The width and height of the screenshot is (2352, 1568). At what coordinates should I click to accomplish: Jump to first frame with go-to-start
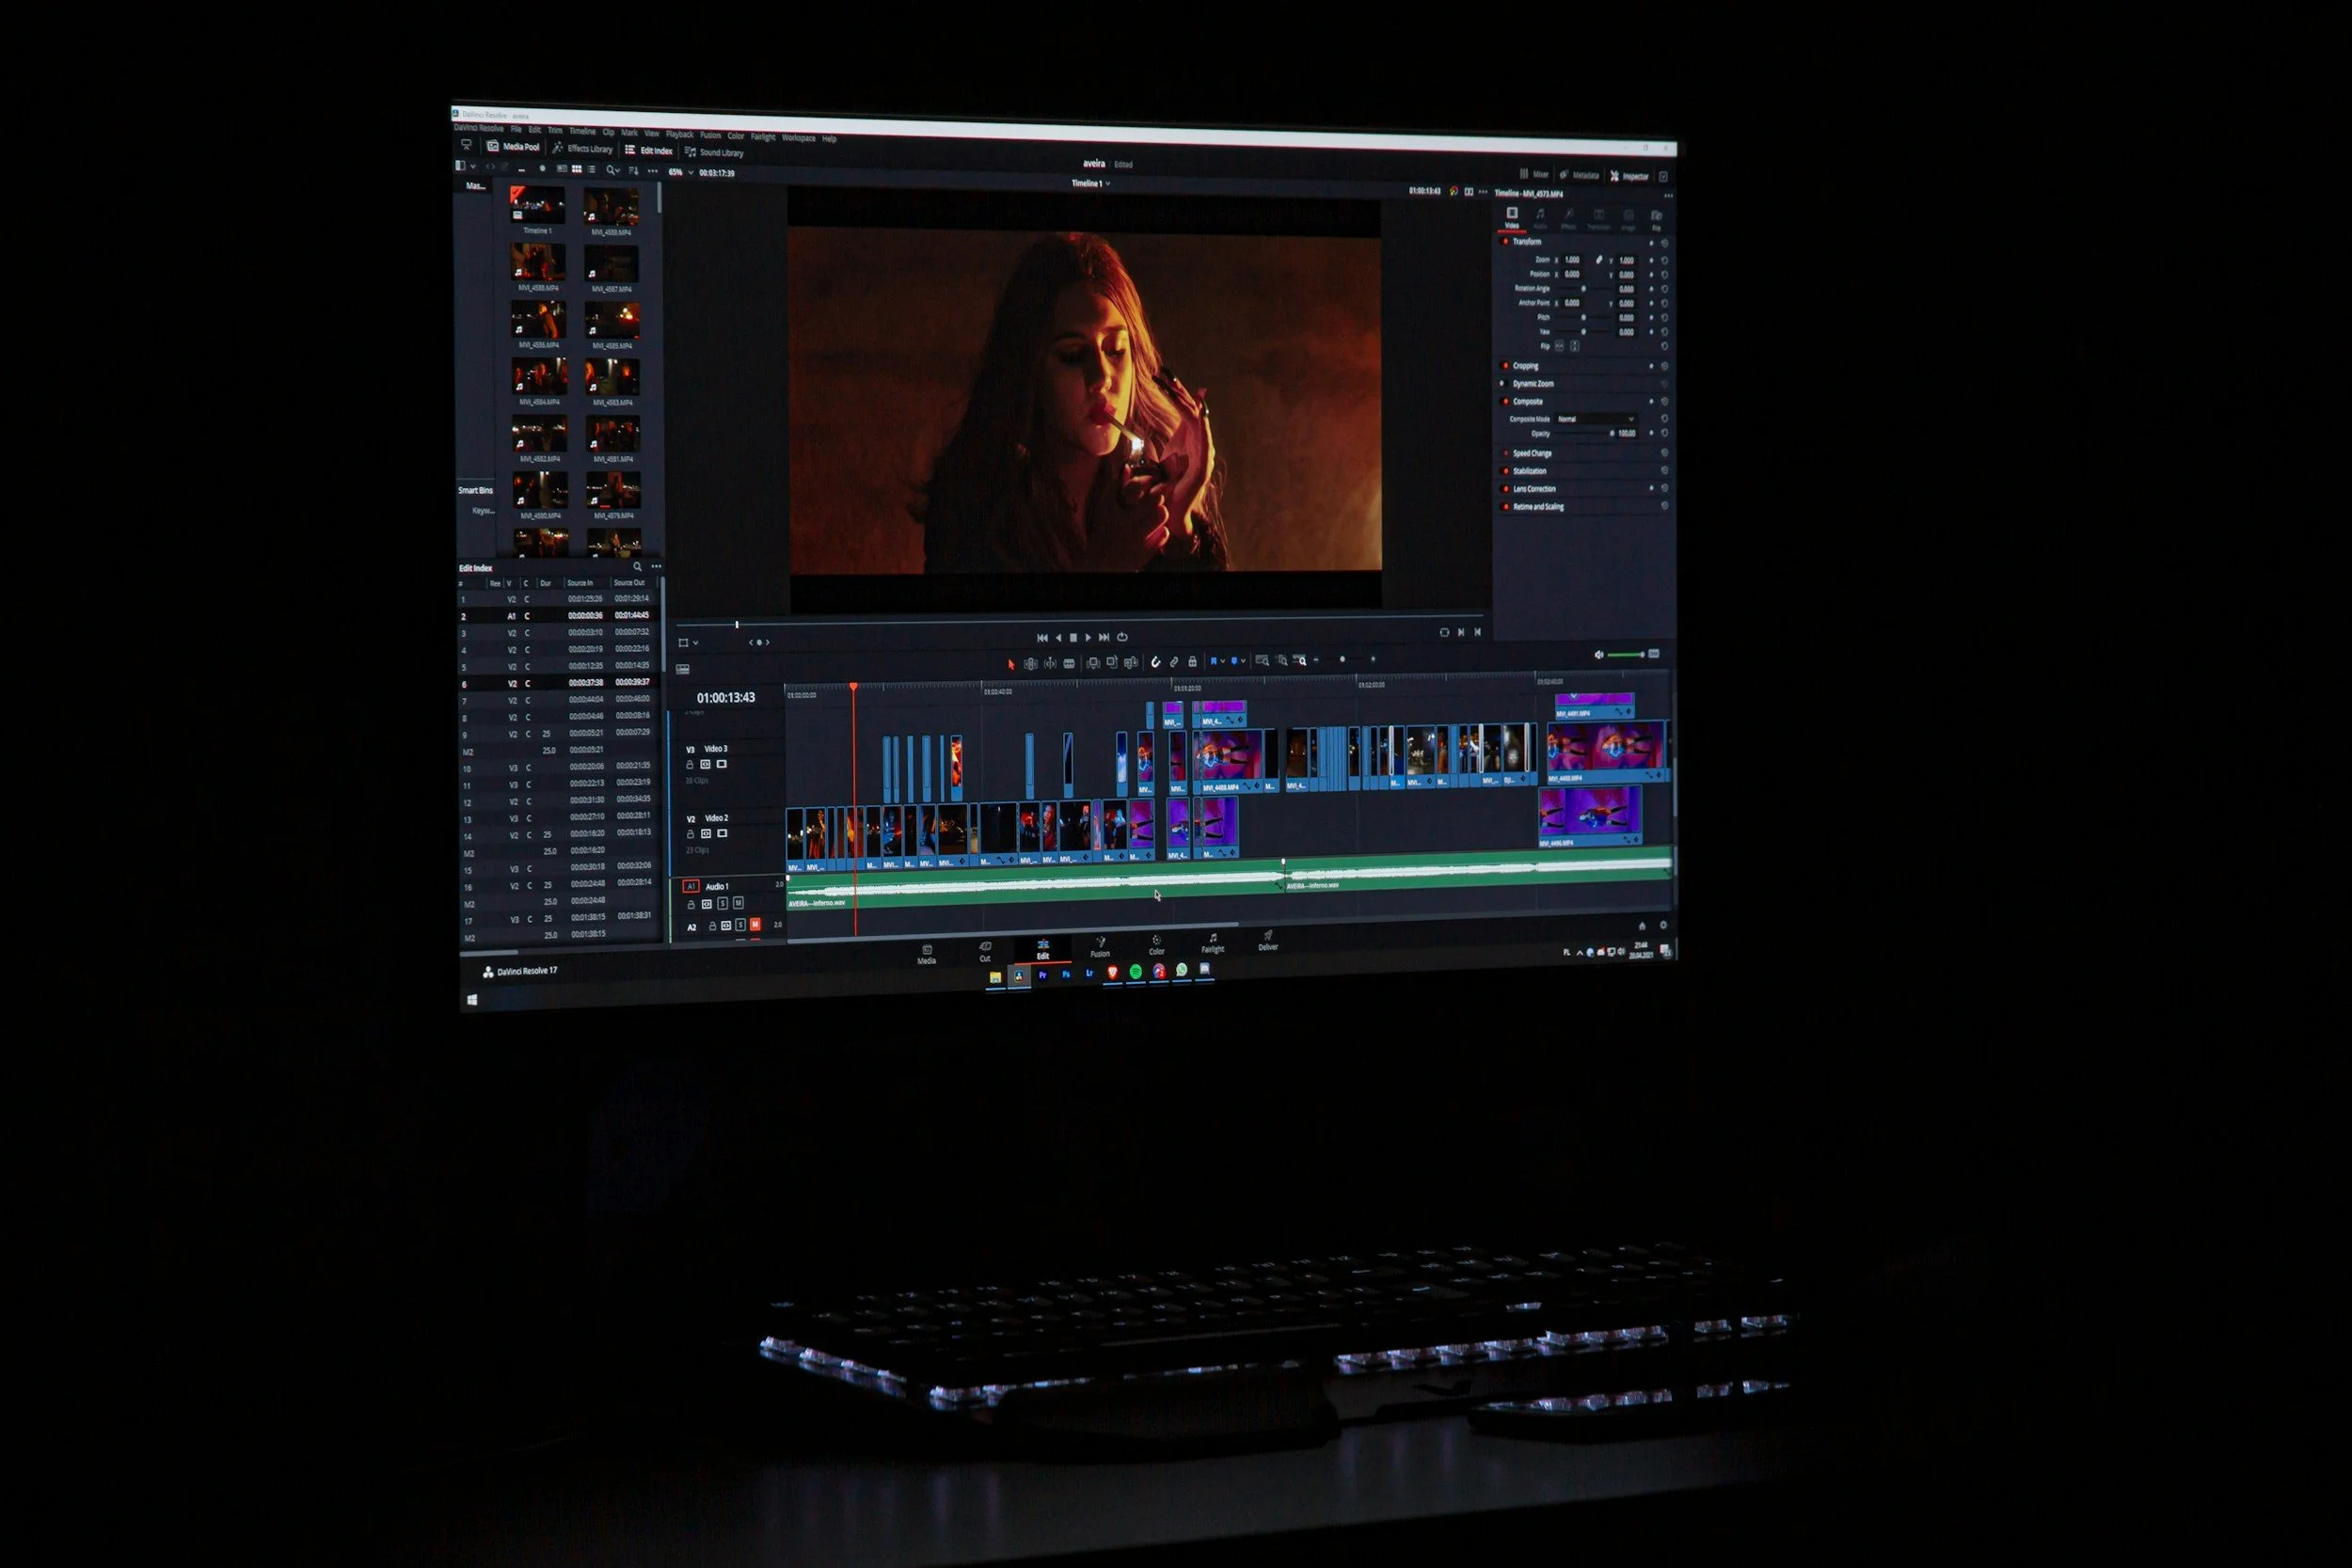[1042, 637]
